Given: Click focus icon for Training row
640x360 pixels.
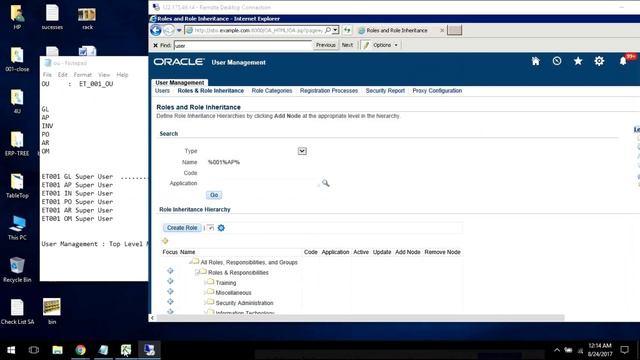Looking at the screenshot, I should (170, 281).
